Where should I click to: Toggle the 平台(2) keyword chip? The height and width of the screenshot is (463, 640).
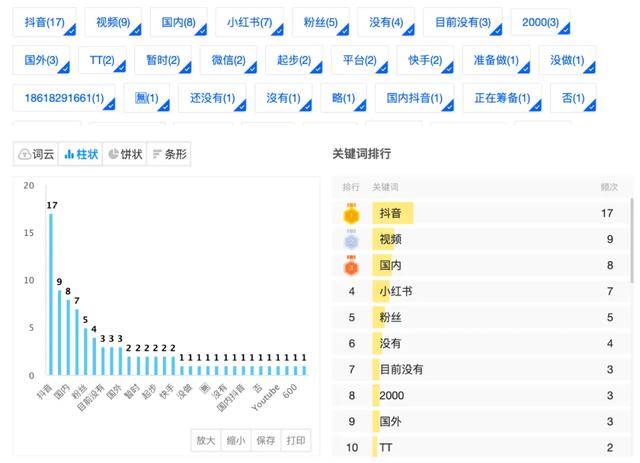[360, 60]
